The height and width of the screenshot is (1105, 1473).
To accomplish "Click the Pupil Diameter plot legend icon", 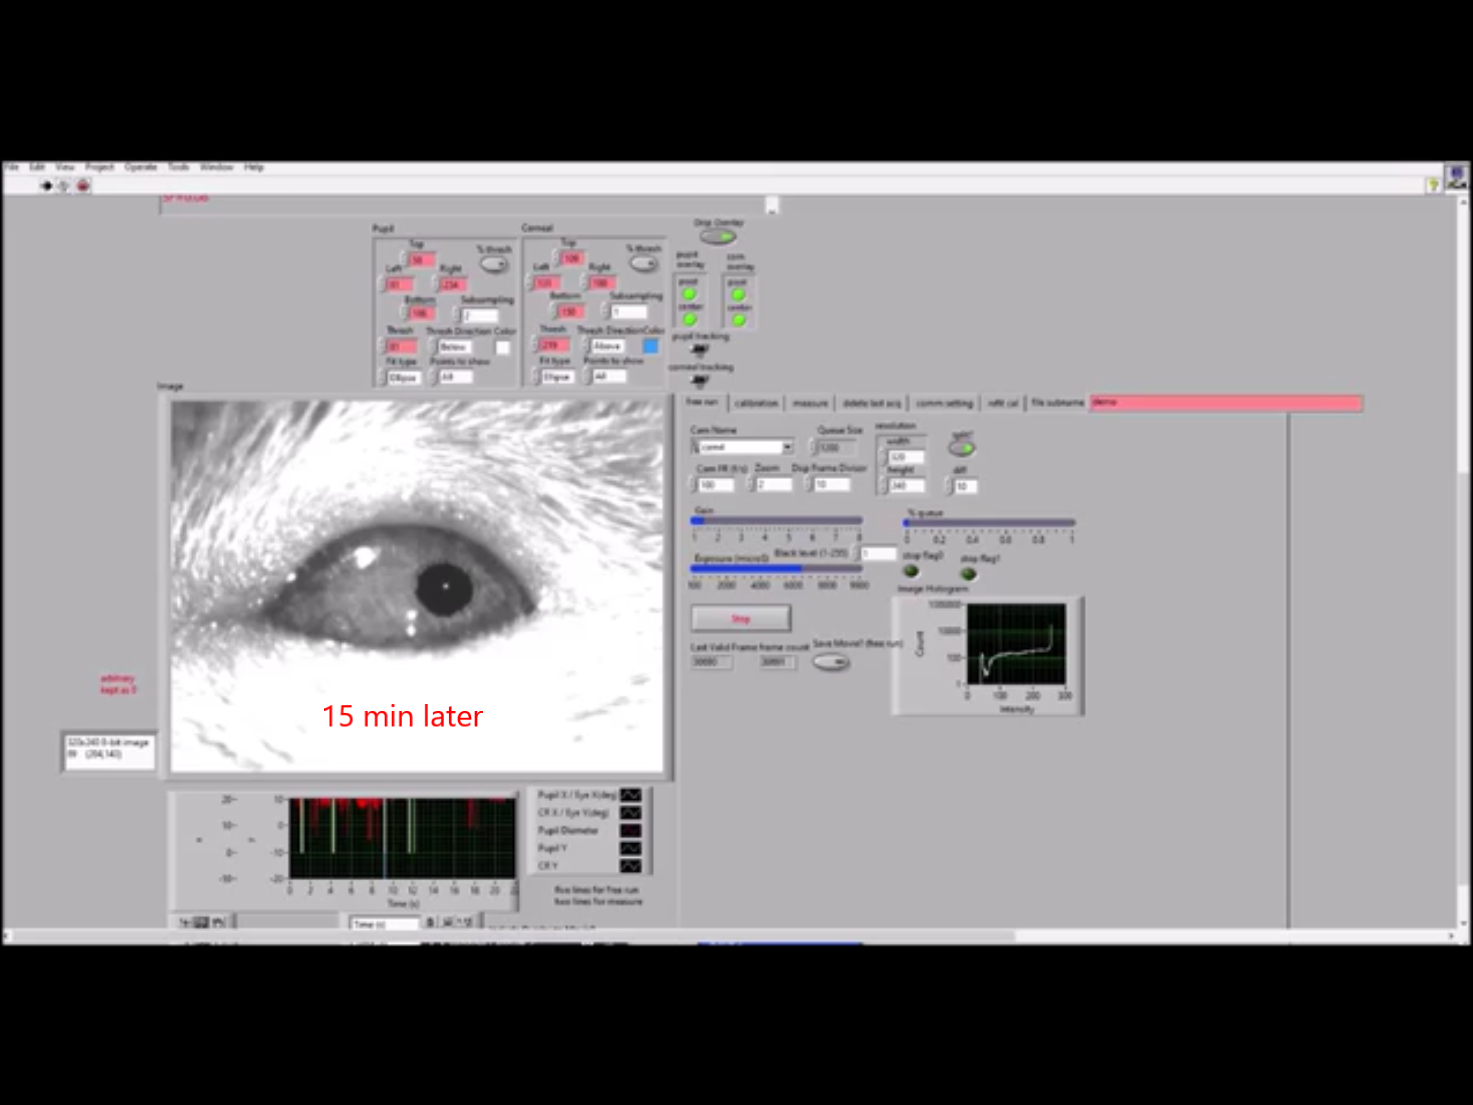I will click(630, 830).
